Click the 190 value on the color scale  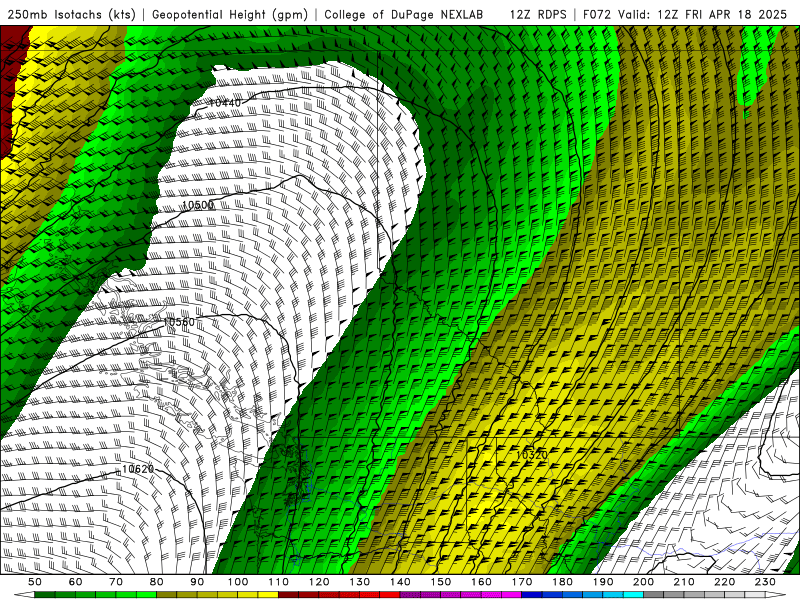603,582
